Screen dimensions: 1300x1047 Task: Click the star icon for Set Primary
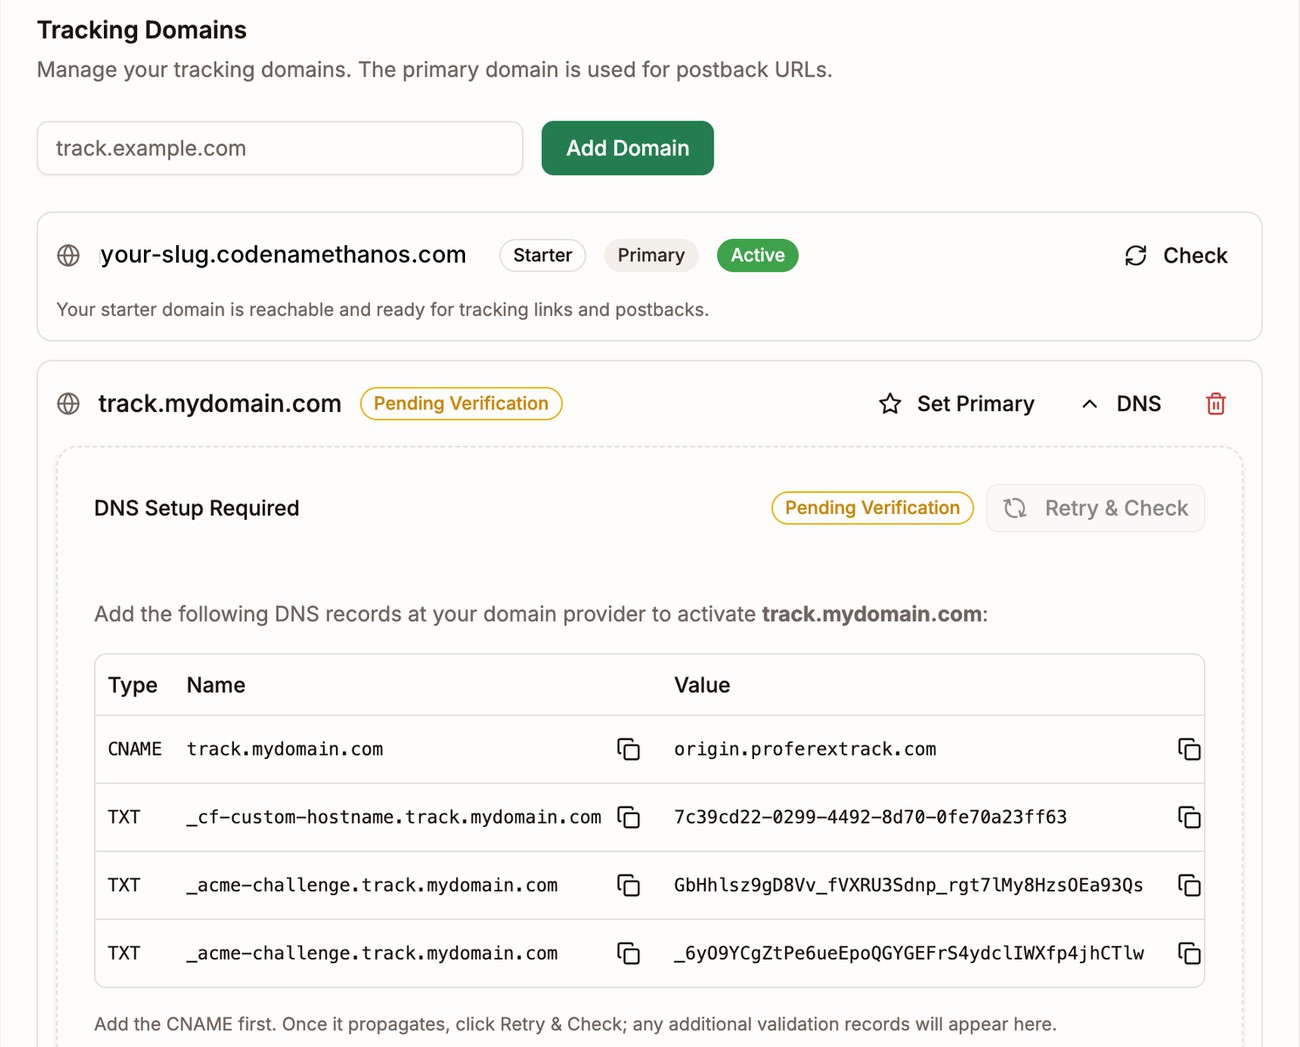[x=890, y=404]
